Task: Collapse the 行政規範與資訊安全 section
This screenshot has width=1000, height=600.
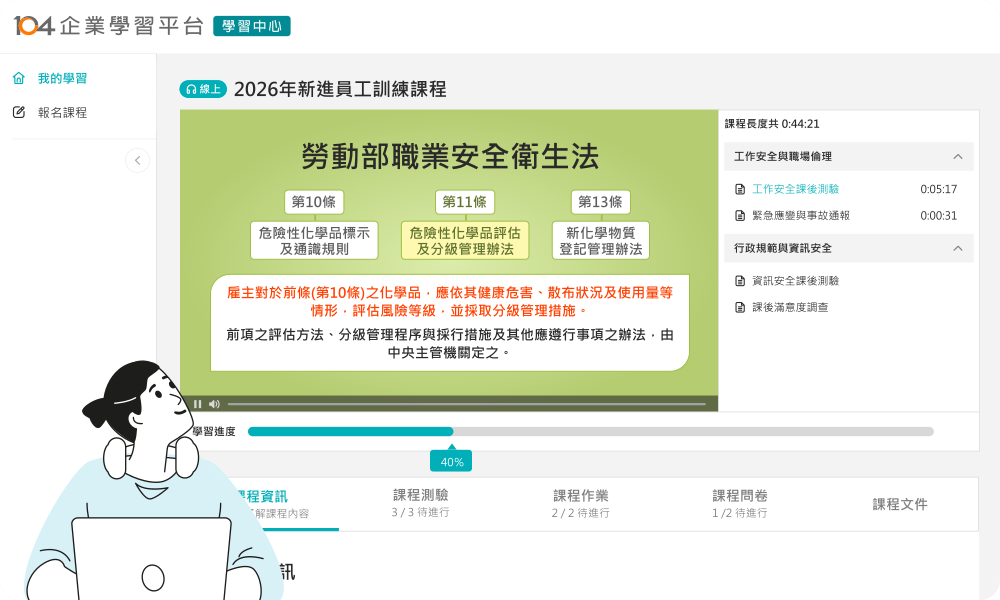Action: point(957,249)
